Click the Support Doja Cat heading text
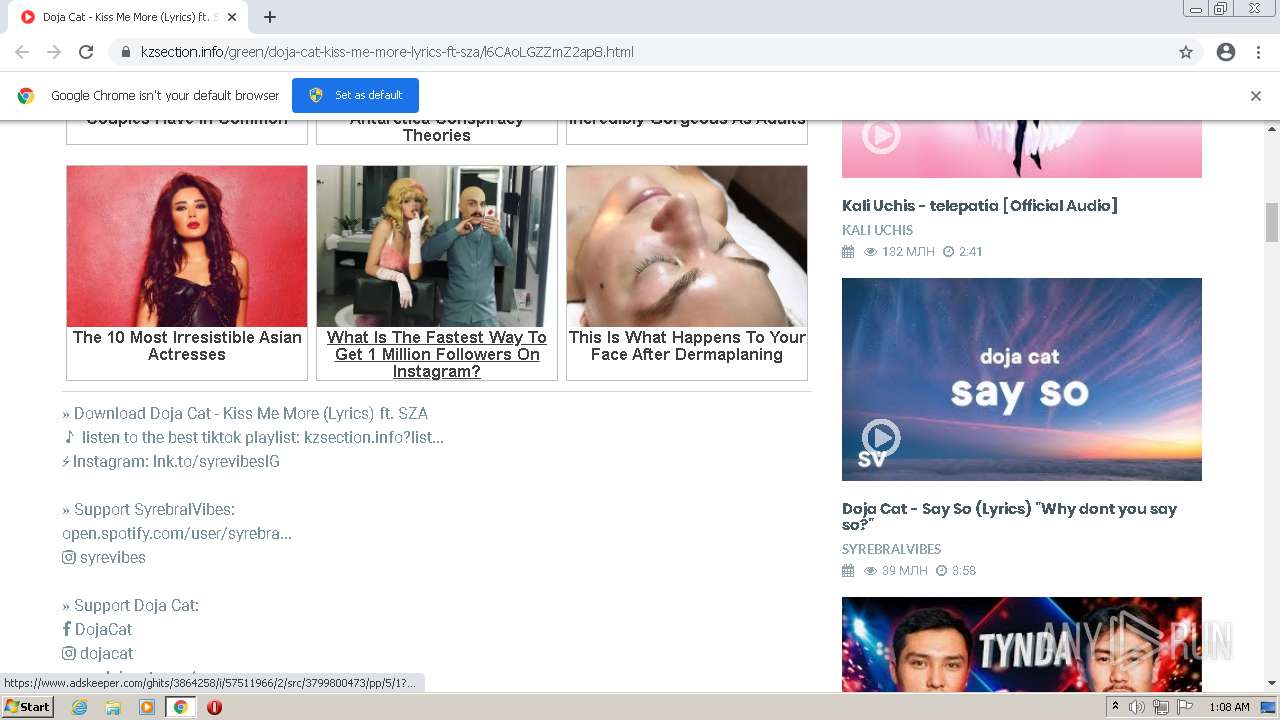The width and height of the screenshot is (1280, 720). [131, 605]
